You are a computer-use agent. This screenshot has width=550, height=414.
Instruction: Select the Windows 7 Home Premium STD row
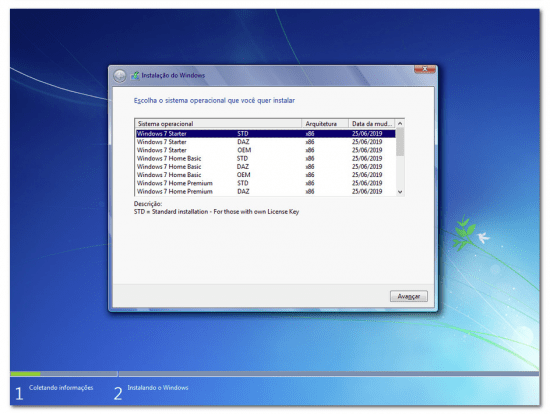point(266,183)
